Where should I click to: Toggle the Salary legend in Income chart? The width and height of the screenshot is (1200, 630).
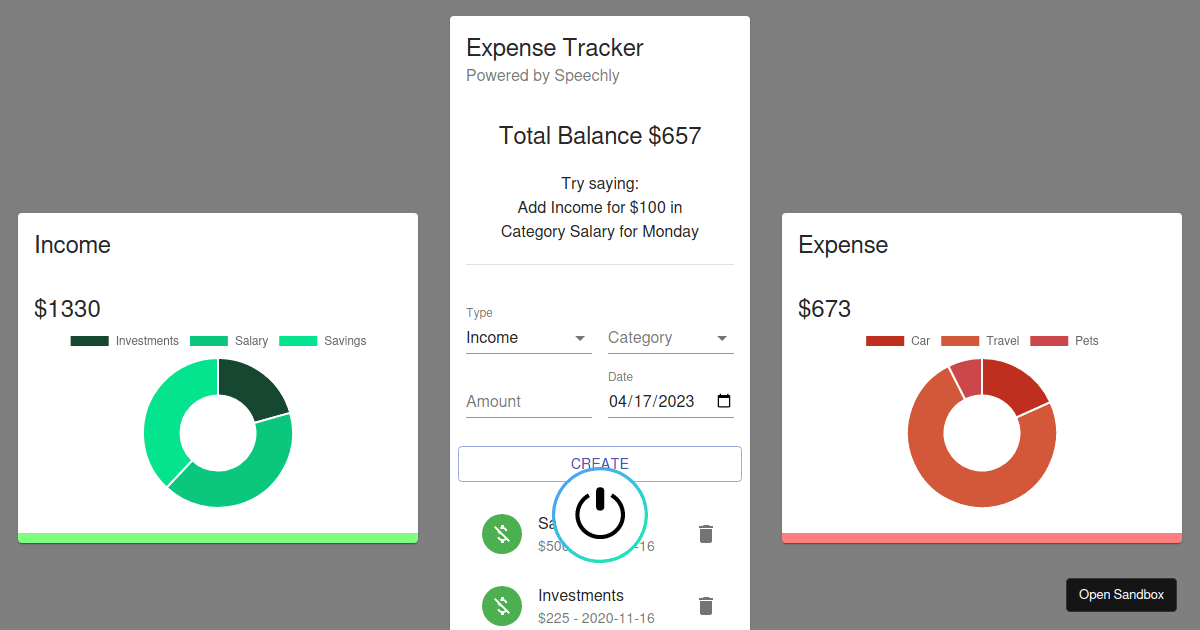point(229,341)
